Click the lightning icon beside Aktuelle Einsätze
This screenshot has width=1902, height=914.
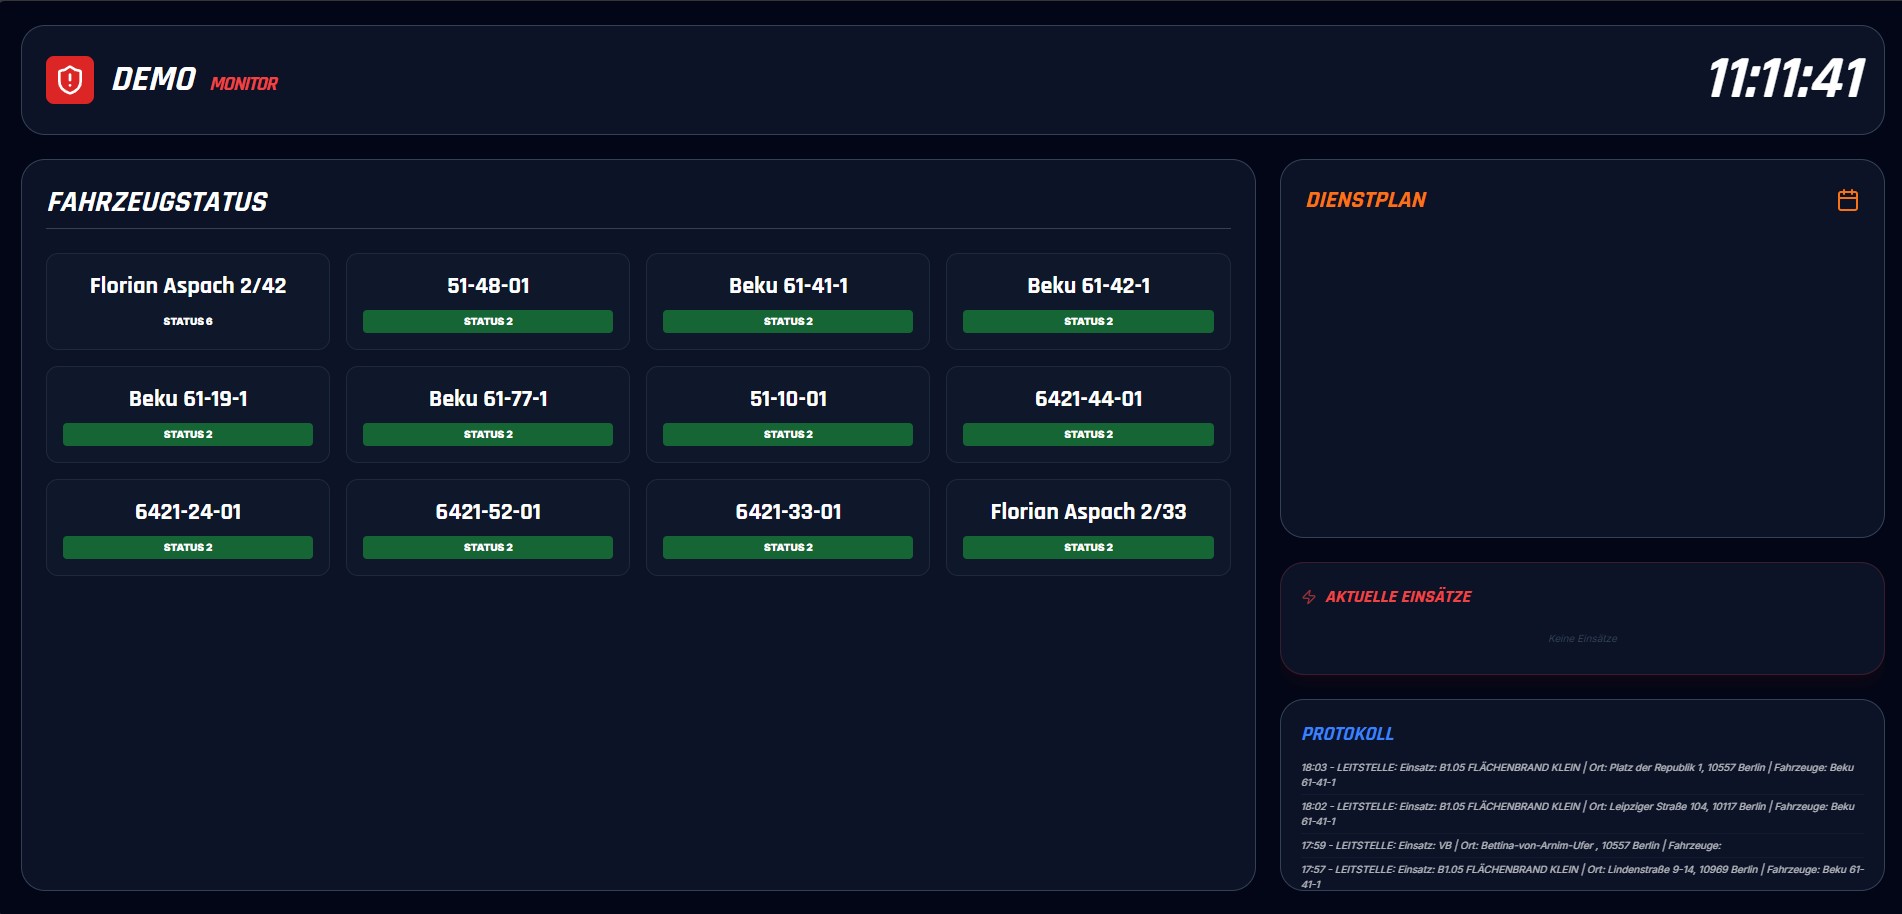tap(1308, 597)
